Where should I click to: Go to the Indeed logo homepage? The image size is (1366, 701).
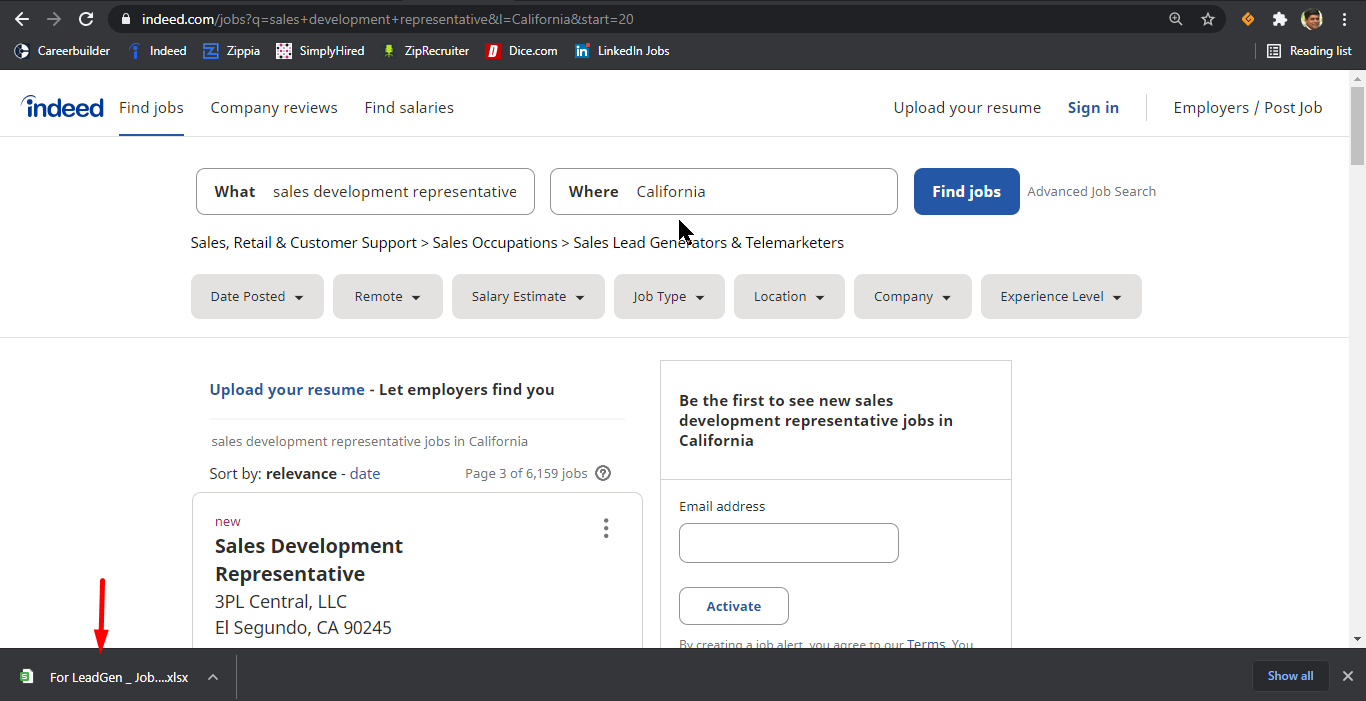[x=62, y=107]
